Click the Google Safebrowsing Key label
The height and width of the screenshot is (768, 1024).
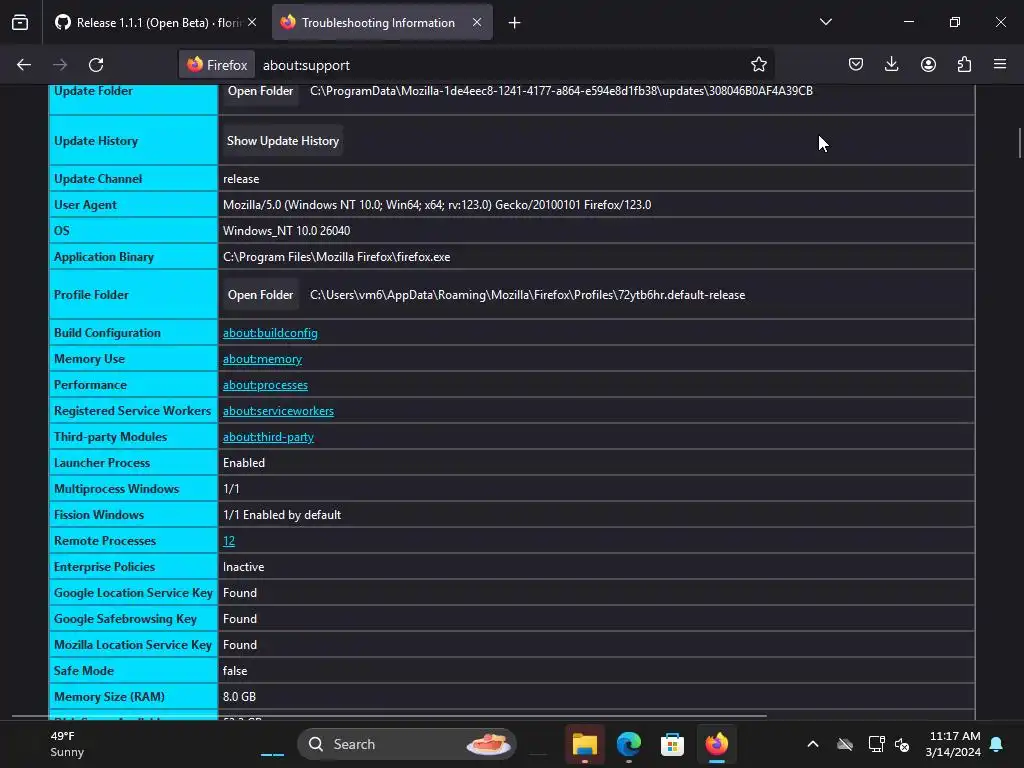[x=125, y=619]
